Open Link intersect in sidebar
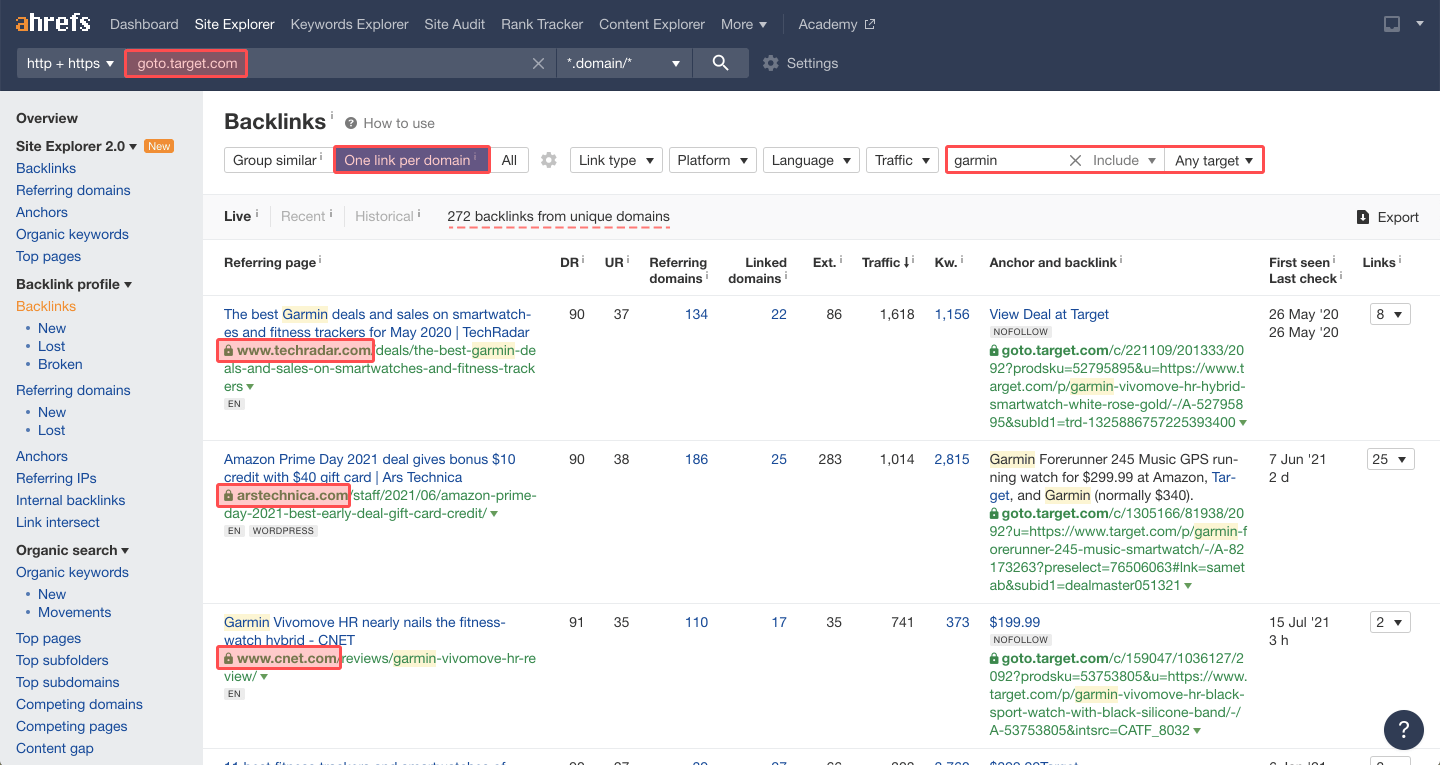Image resolution: width=1440 pixels, height=765 pixels. (x=58, y=522)
